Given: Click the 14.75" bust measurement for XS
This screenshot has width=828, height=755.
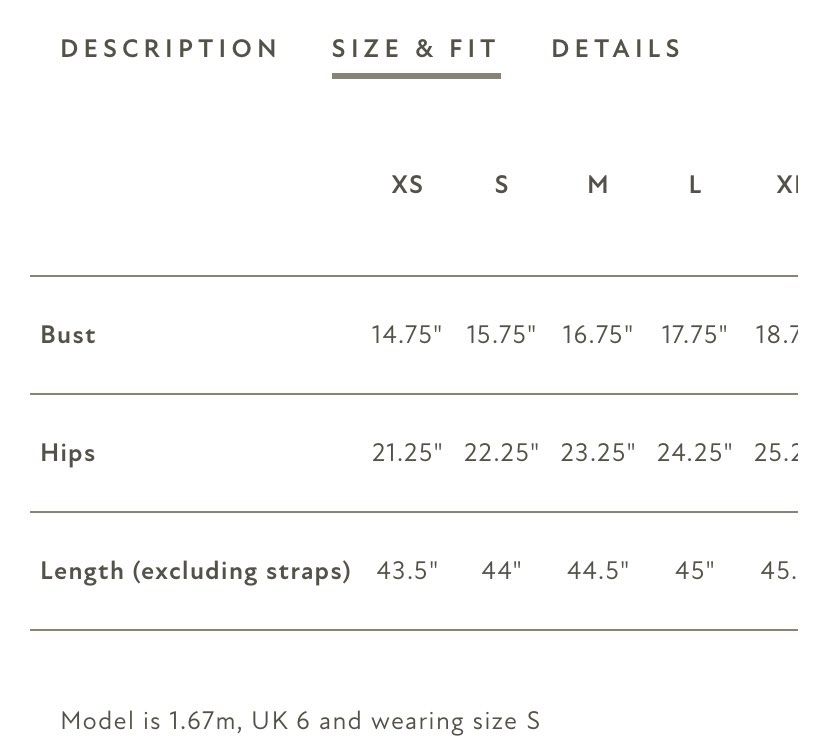Looking at the screenshot, I should 407,335.
